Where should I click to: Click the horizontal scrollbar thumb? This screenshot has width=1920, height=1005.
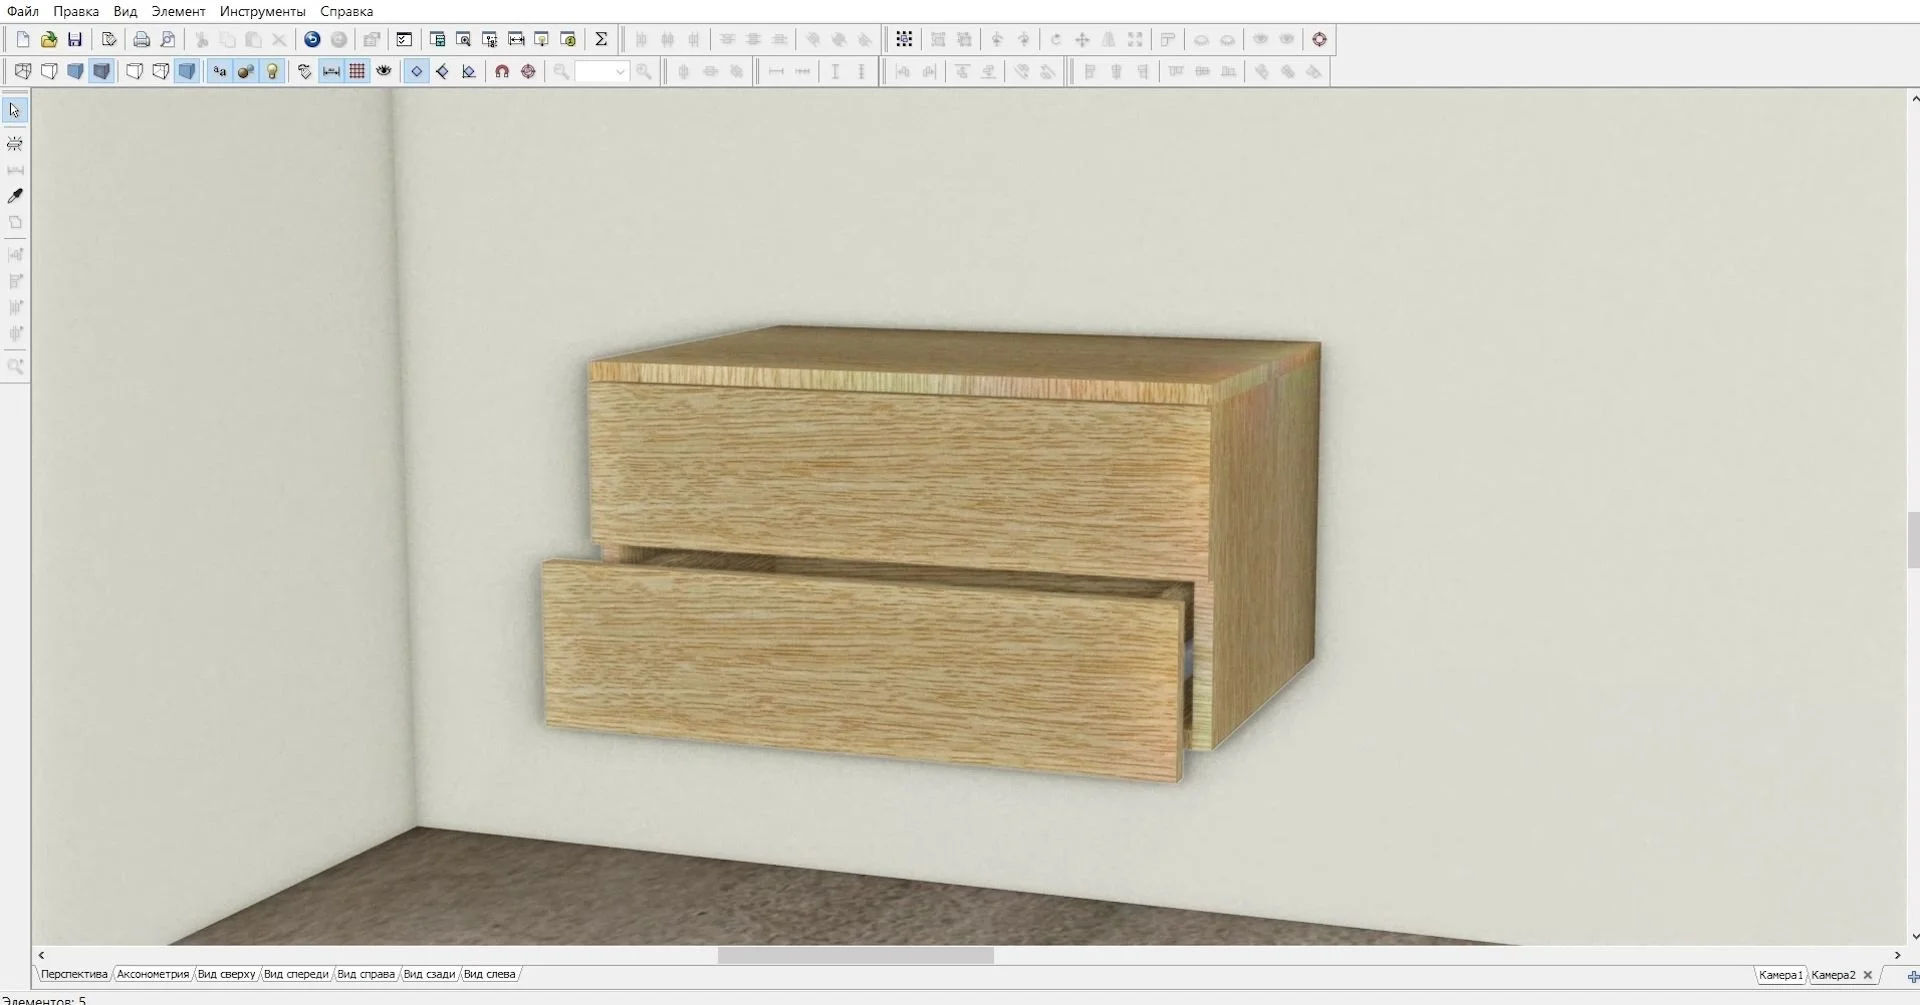pos(855,955)
